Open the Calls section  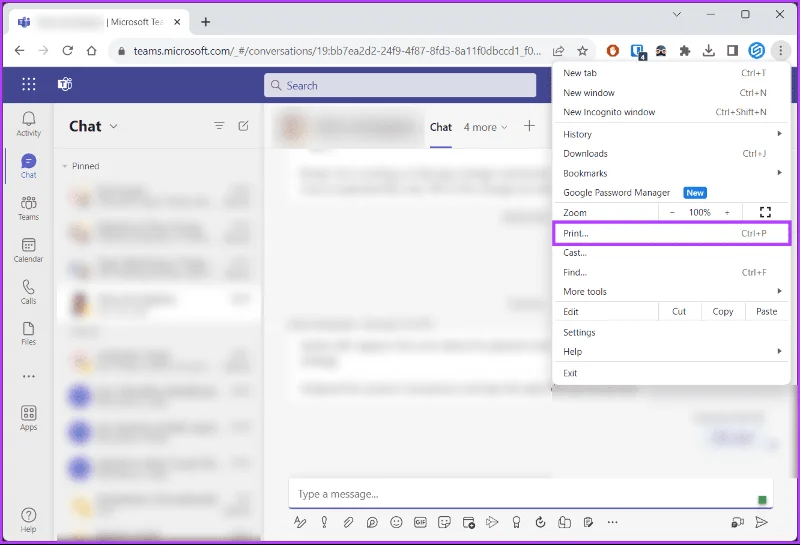coord(29,292)
